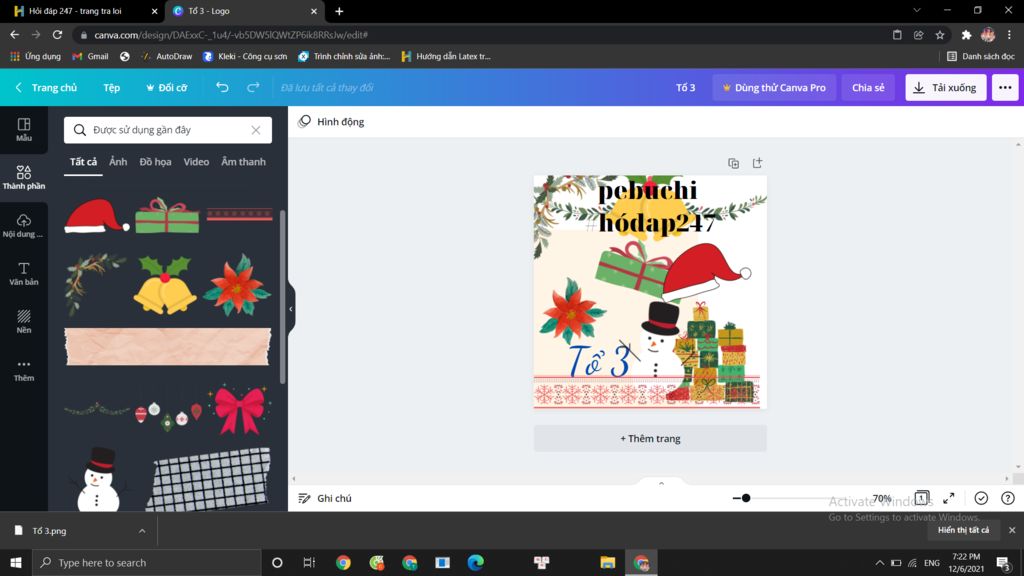Open the browser extensions puzzle icon

tap(966, 35)
